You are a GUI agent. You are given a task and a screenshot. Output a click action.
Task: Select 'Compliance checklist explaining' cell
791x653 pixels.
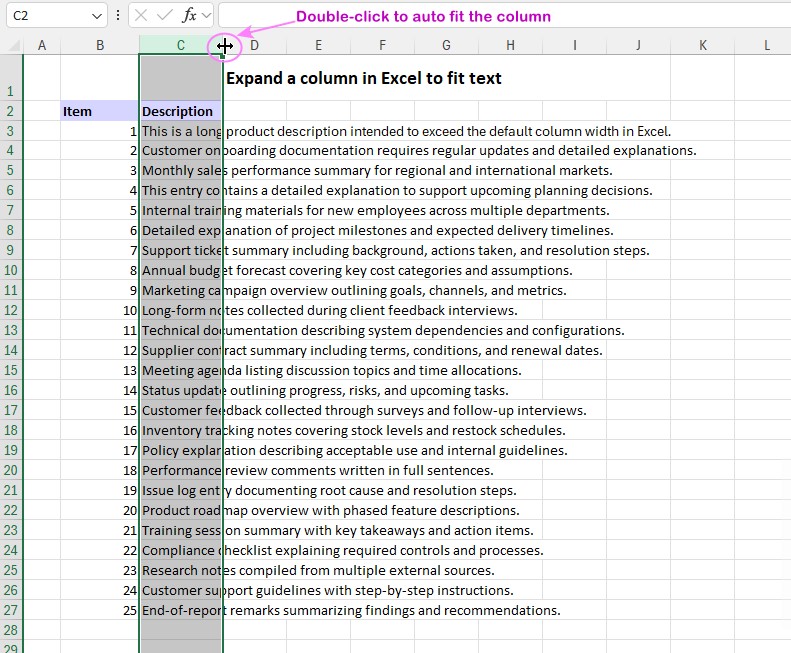coord(181,551)
